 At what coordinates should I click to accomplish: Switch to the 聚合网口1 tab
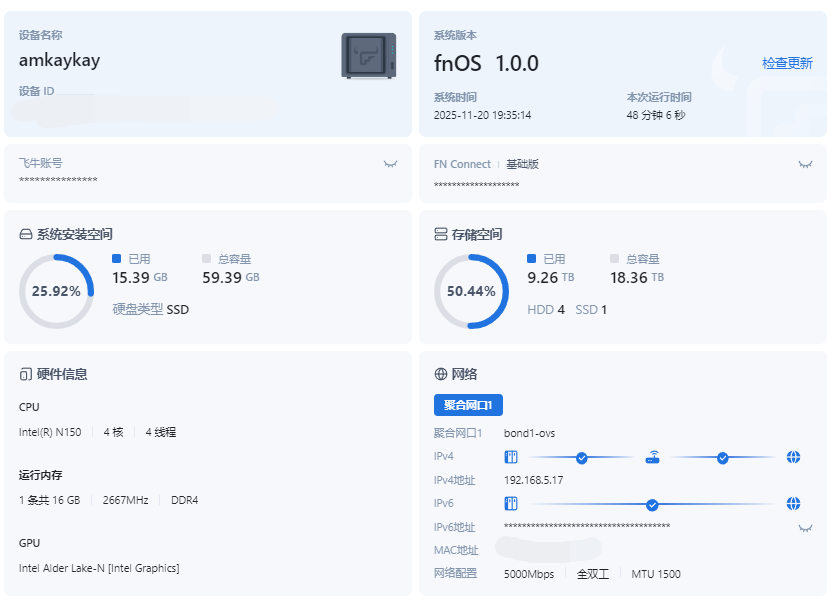tap(467, 404)
